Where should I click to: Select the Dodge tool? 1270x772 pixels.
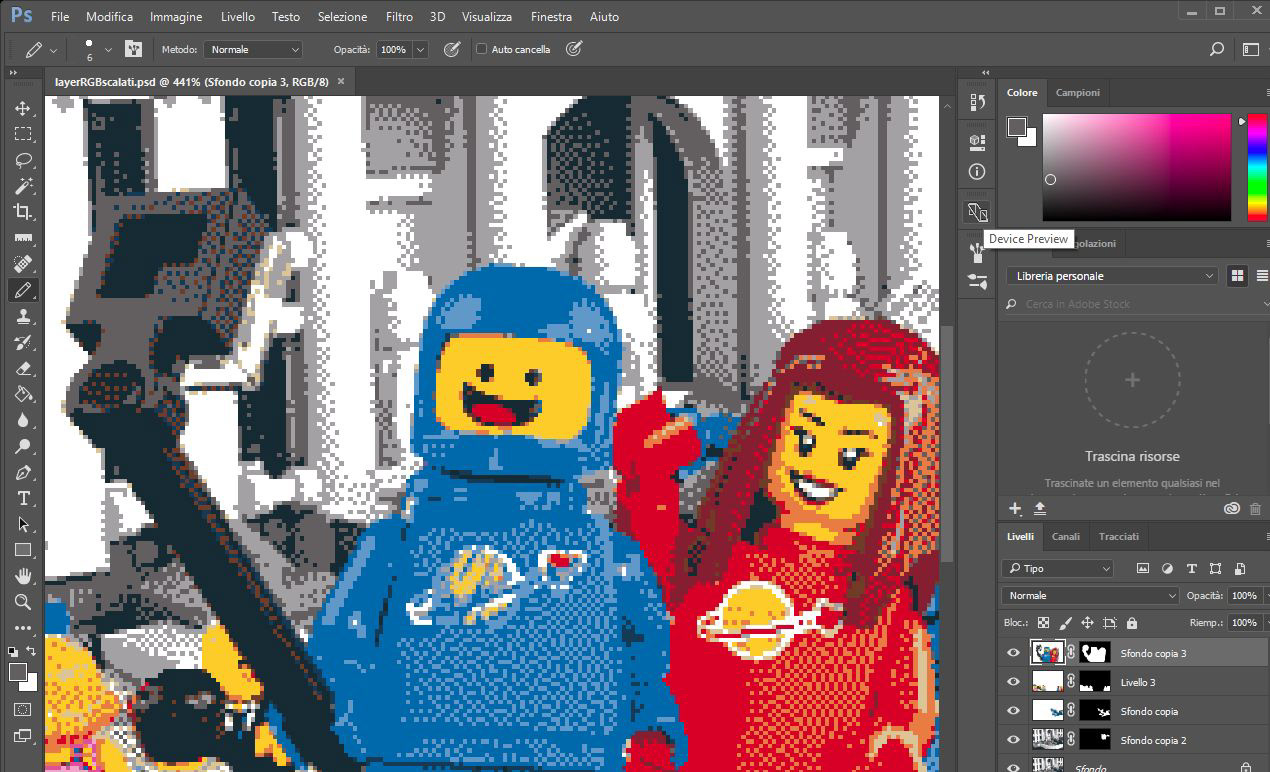[x=22, y=446]
